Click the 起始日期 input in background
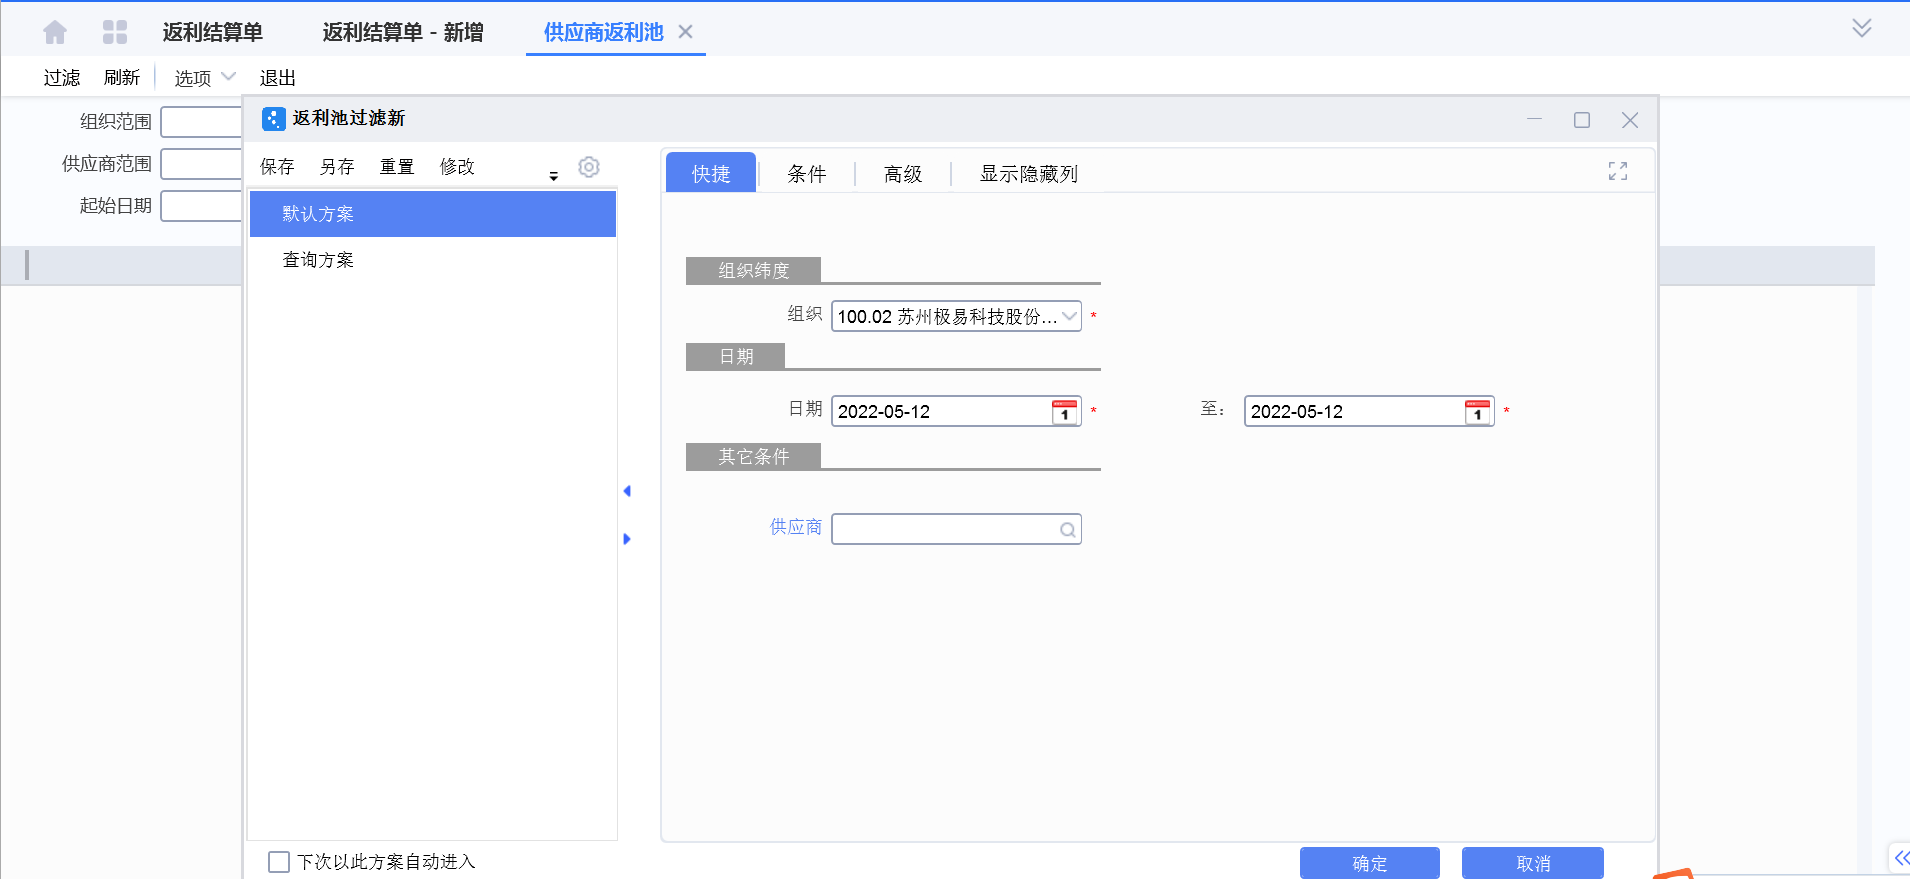This screenshot has width=1910, height=879. (x=201, y=206)
